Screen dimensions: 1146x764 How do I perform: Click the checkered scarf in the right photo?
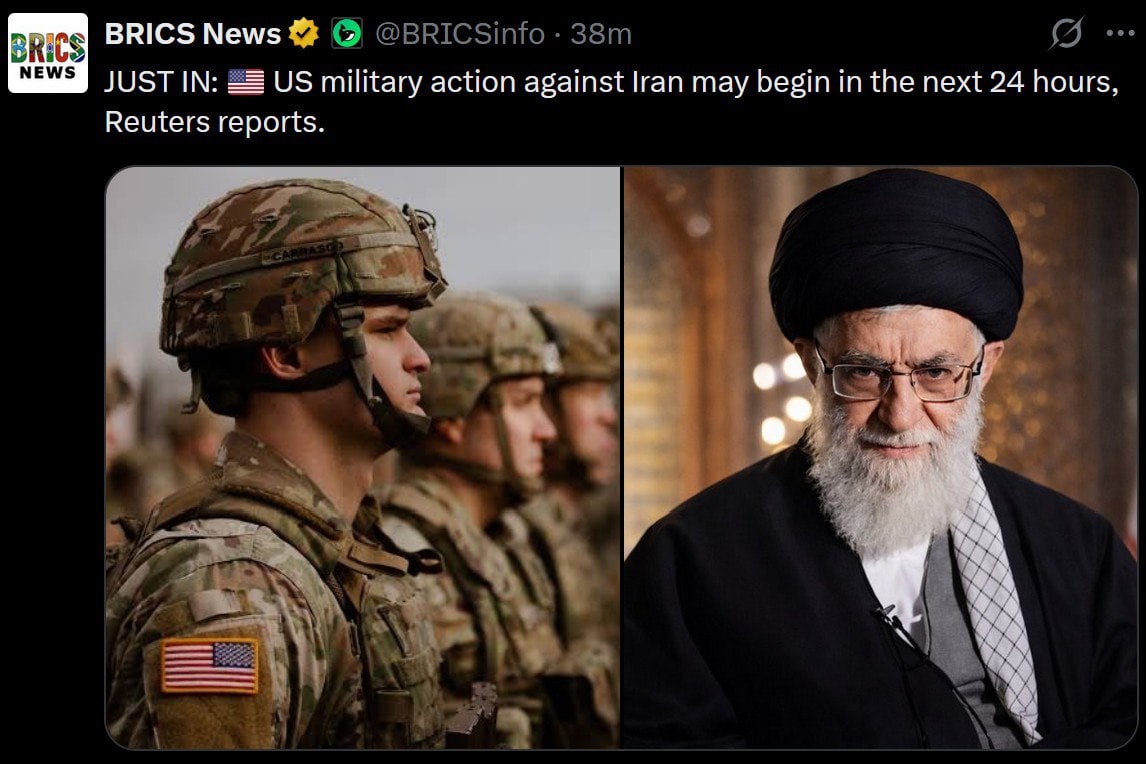[x=995, y=607]
